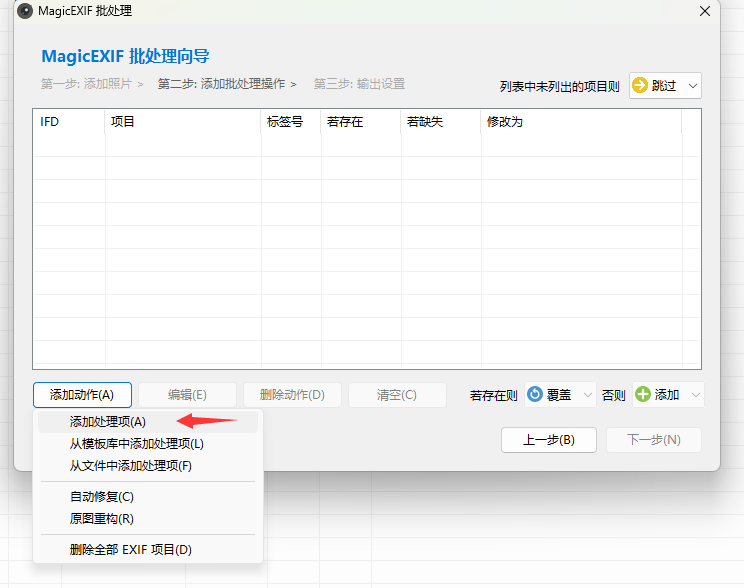The height and width of the screenshot is (588, 744).
Task: Click the 下一步(N) button
Action: point(654,440)
